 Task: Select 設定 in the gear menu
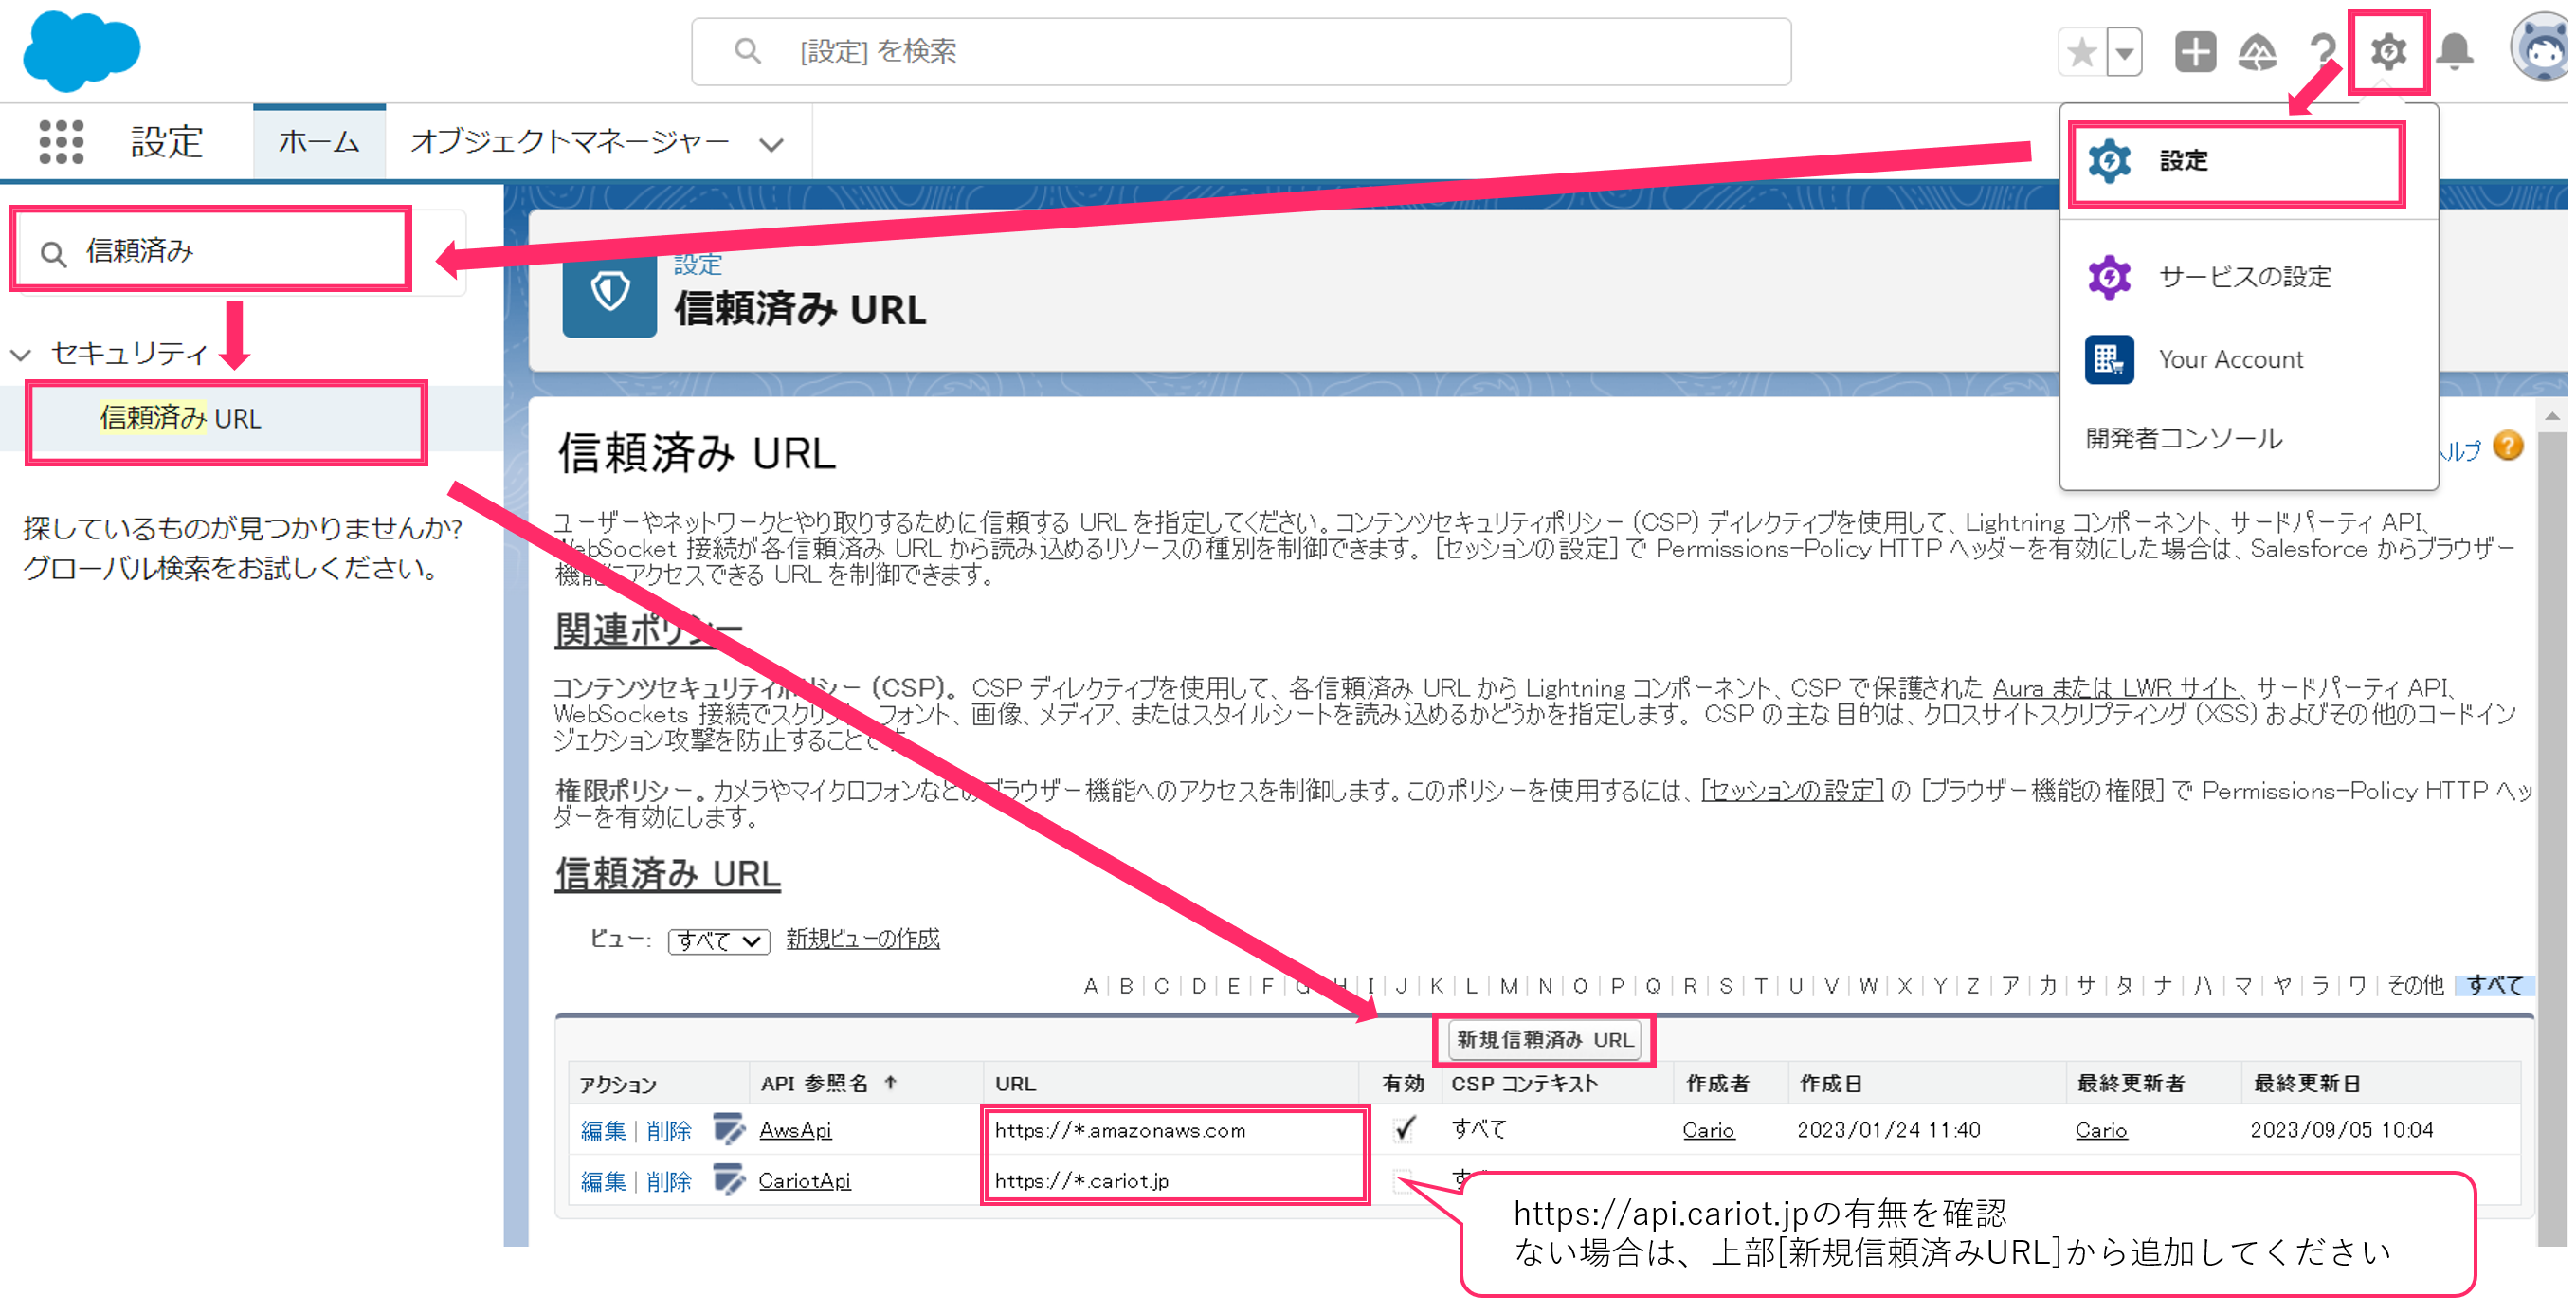coord(2236,162)
